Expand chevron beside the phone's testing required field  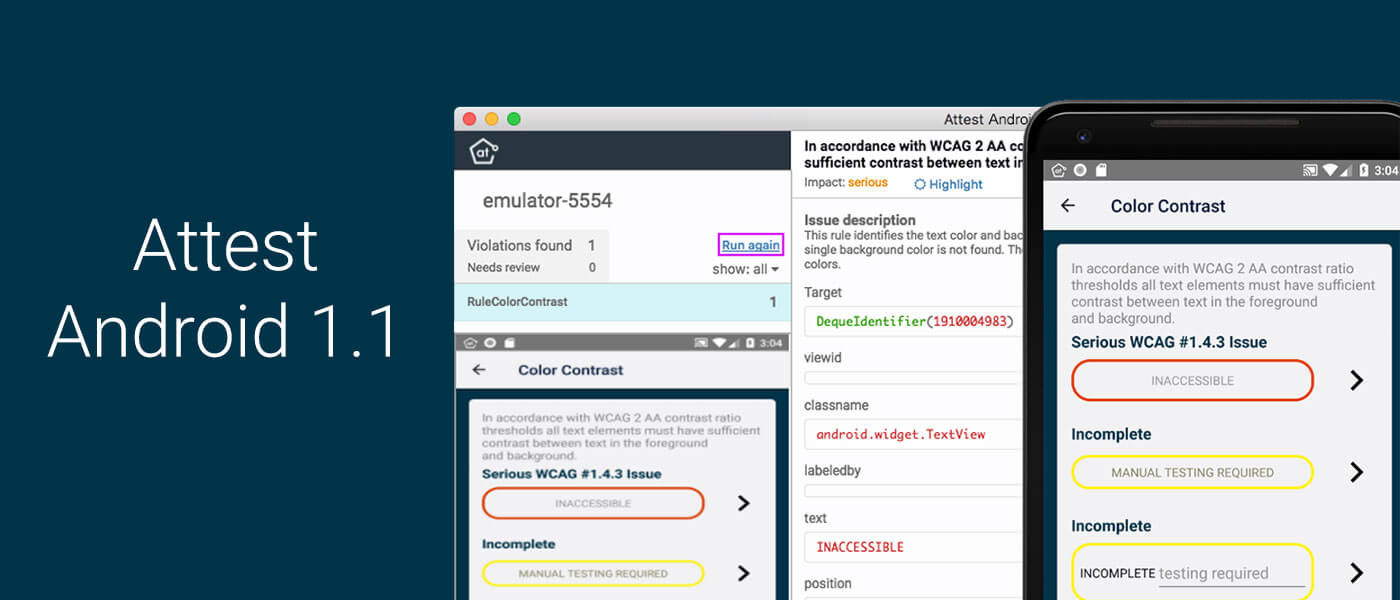click(1356, 572)
